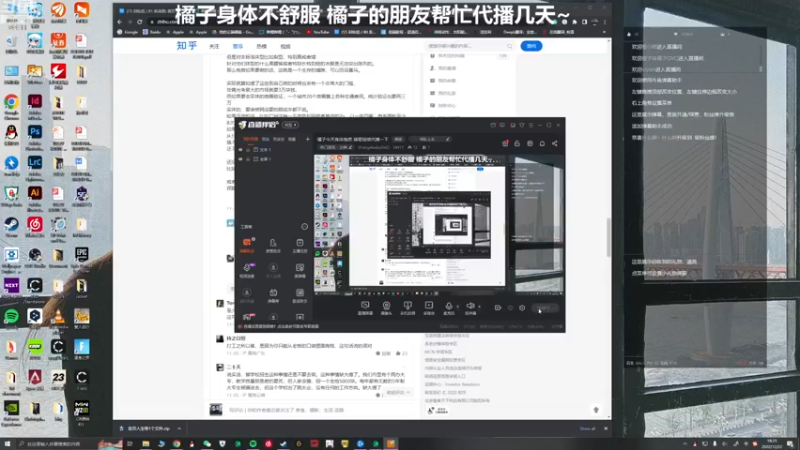Open the gift-box tool in toolbox
800x450 pixels.
coord(273,294)
